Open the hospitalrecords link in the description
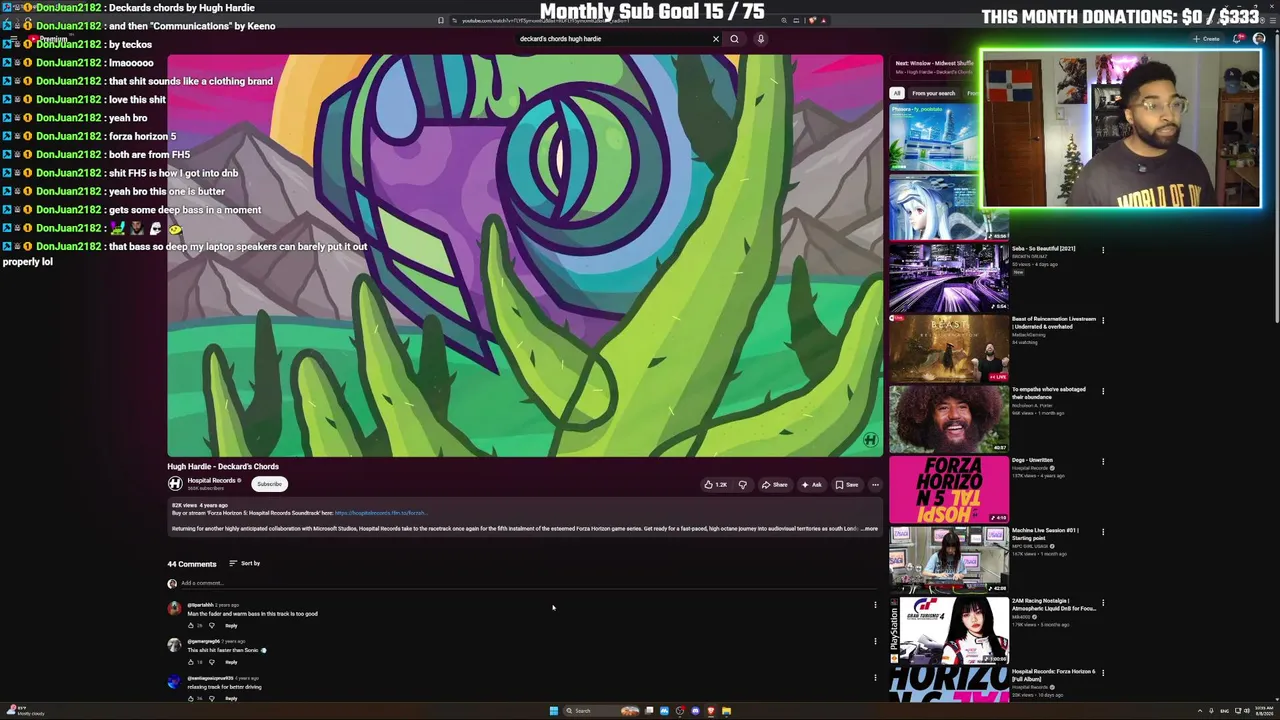Viewport: 1280px width, 720px height. 380,513
